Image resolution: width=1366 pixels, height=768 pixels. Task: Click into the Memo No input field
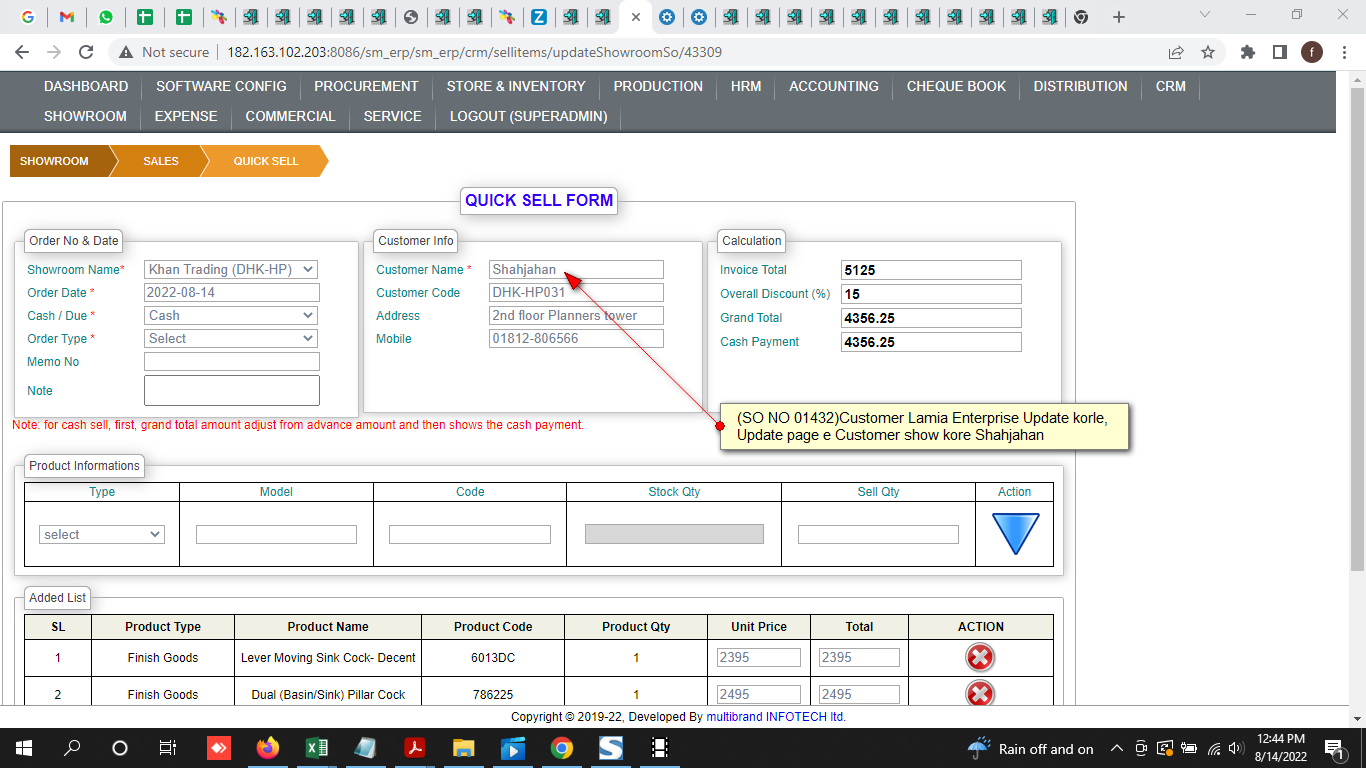point(231,362)
